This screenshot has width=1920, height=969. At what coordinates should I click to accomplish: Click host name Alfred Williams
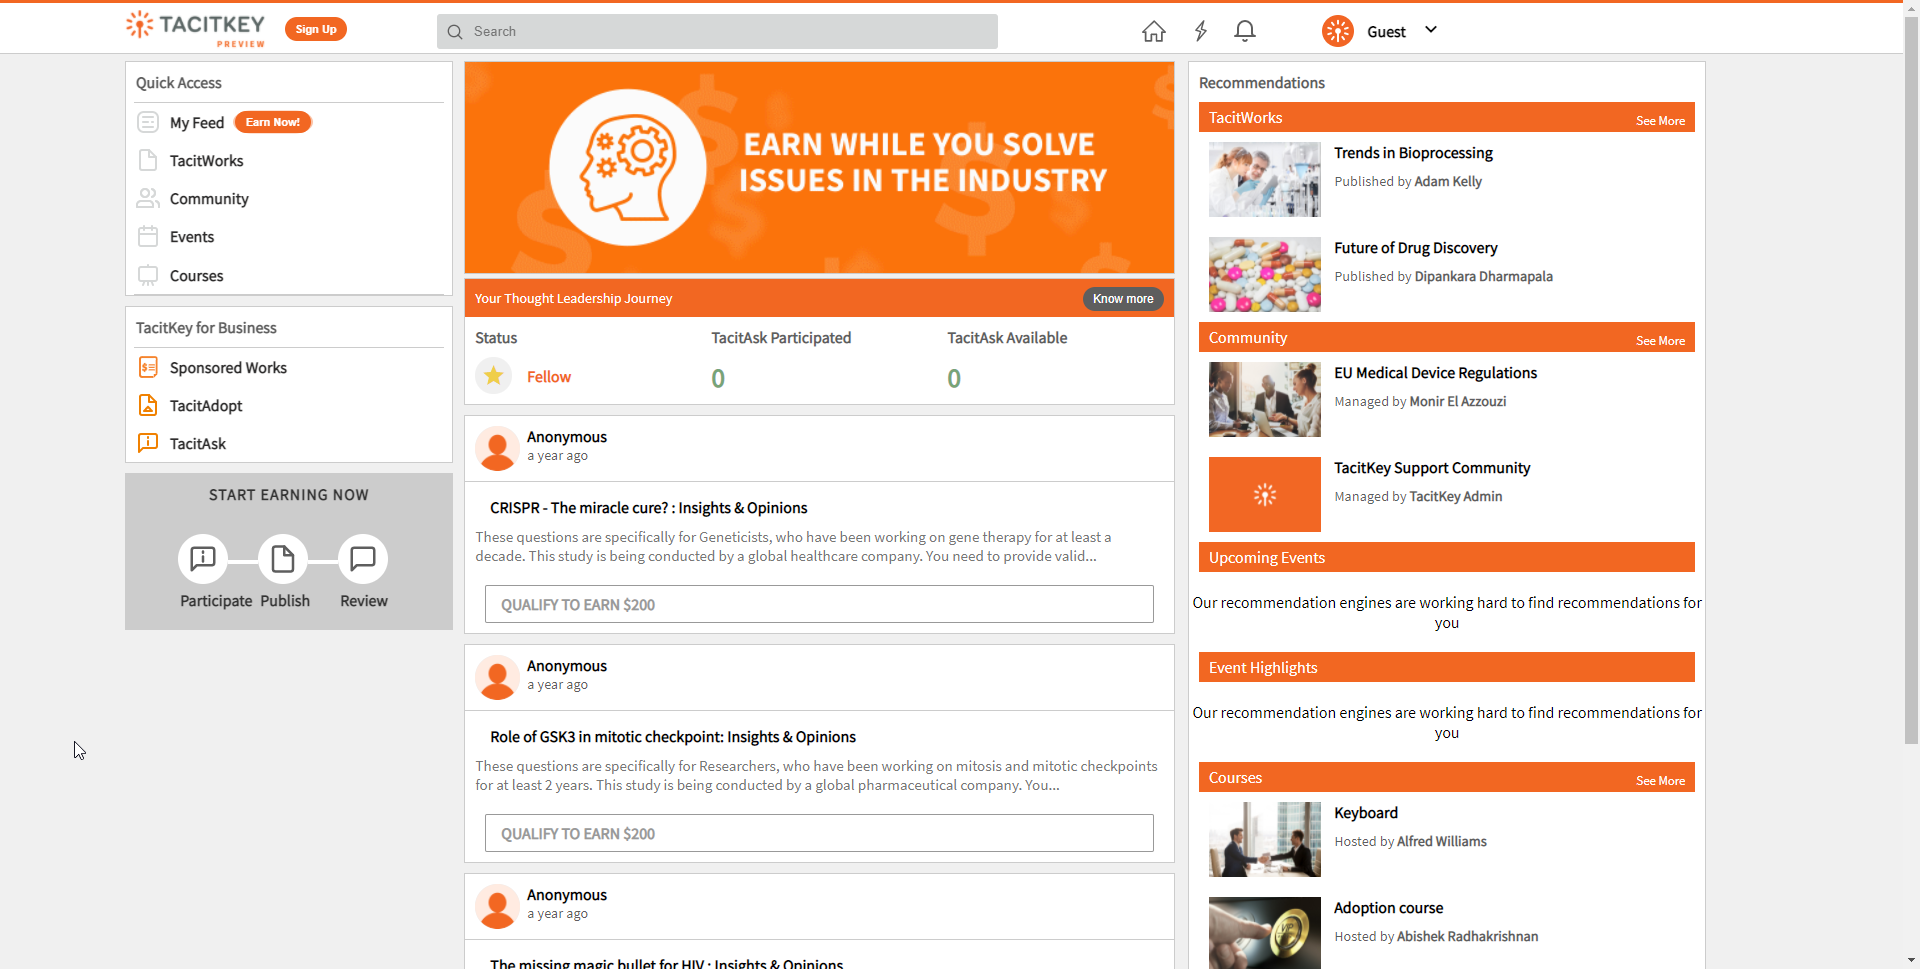coord(1442,842)
